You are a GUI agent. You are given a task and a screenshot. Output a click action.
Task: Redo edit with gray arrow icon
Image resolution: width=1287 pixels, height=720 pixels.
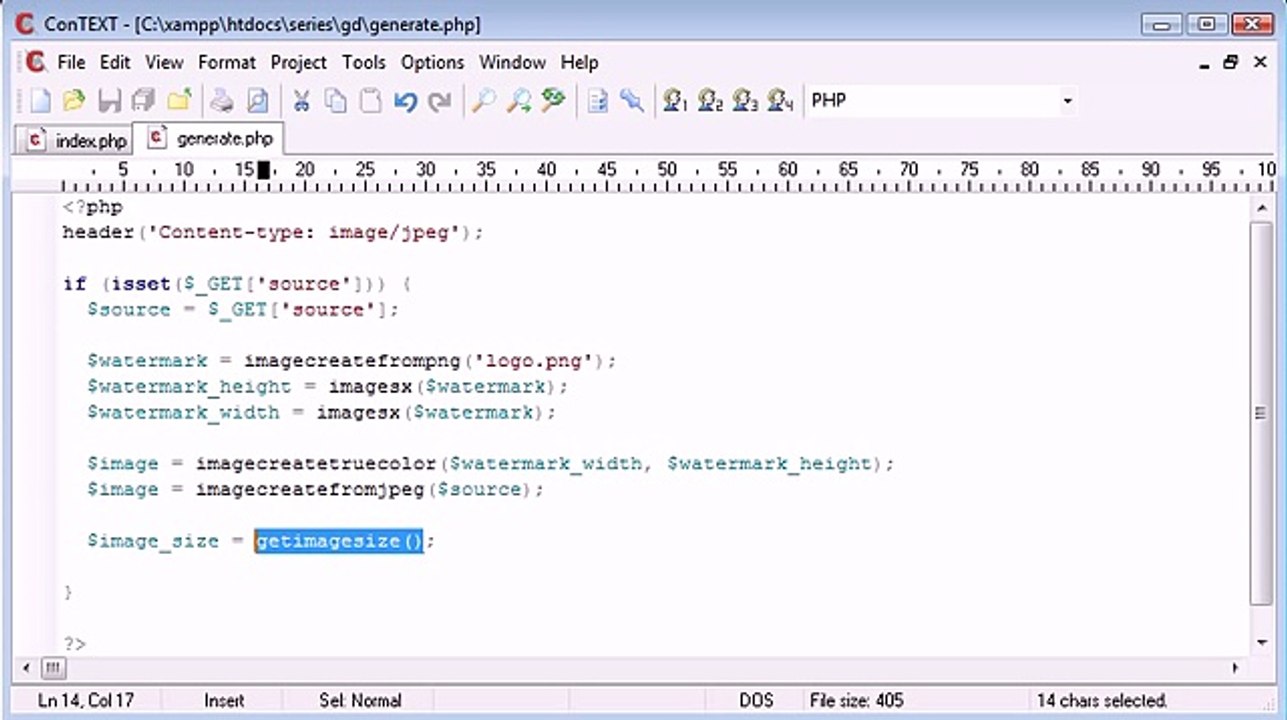point(439,100)
